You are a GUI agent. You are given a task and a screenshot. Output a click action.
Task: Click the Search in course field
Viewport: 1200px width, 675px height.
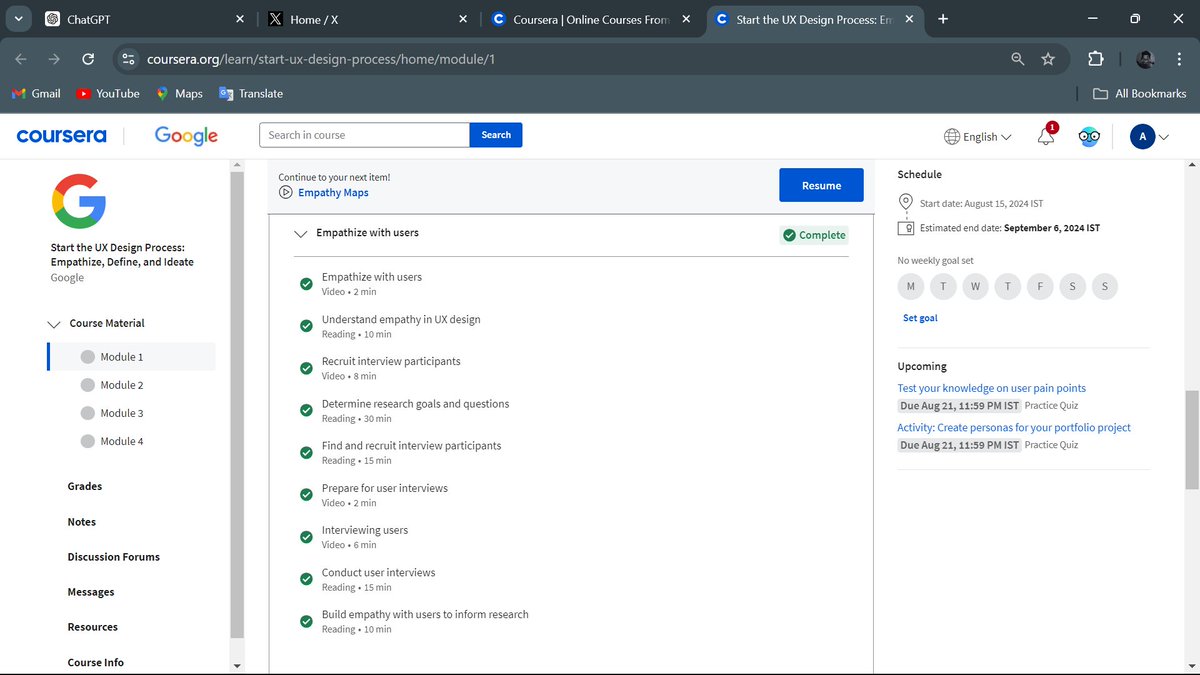[364, 135]
